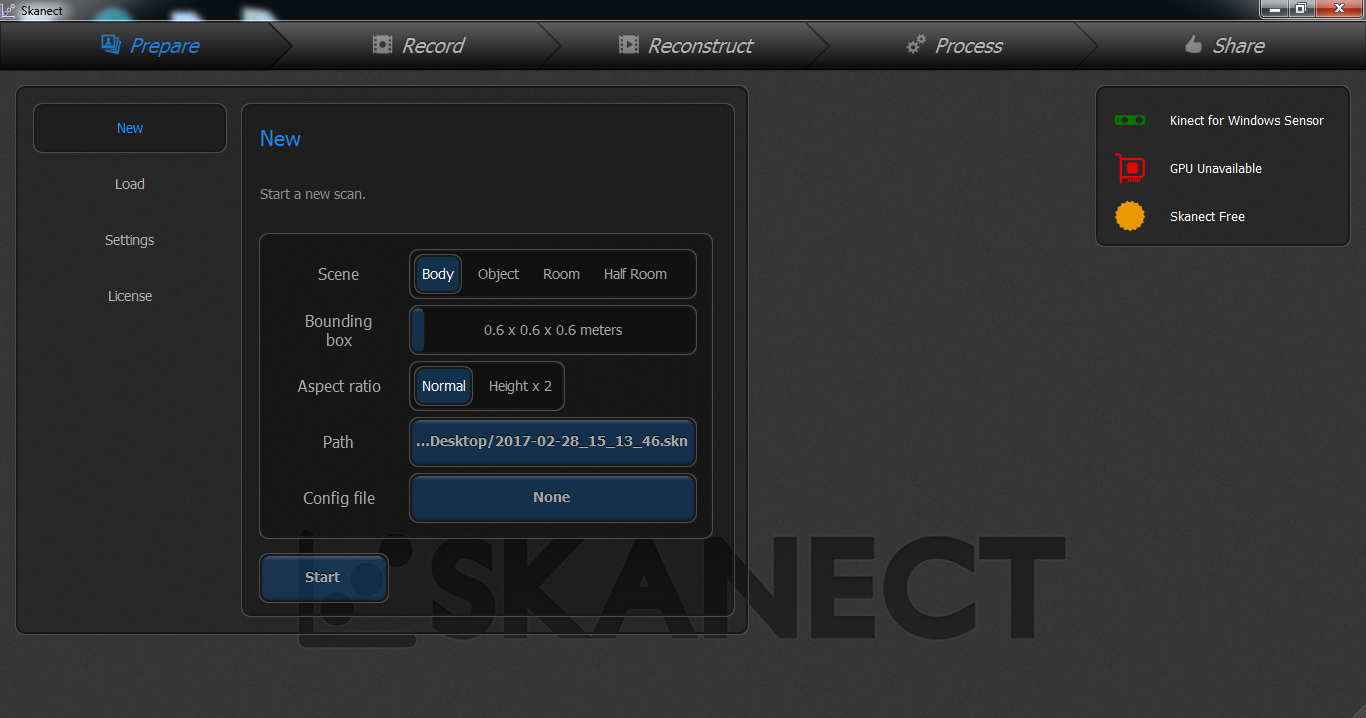Viewport: 1366px width, 718px height.
Task: Set aspect ratio to Height x 2
Action: [520, 386]
